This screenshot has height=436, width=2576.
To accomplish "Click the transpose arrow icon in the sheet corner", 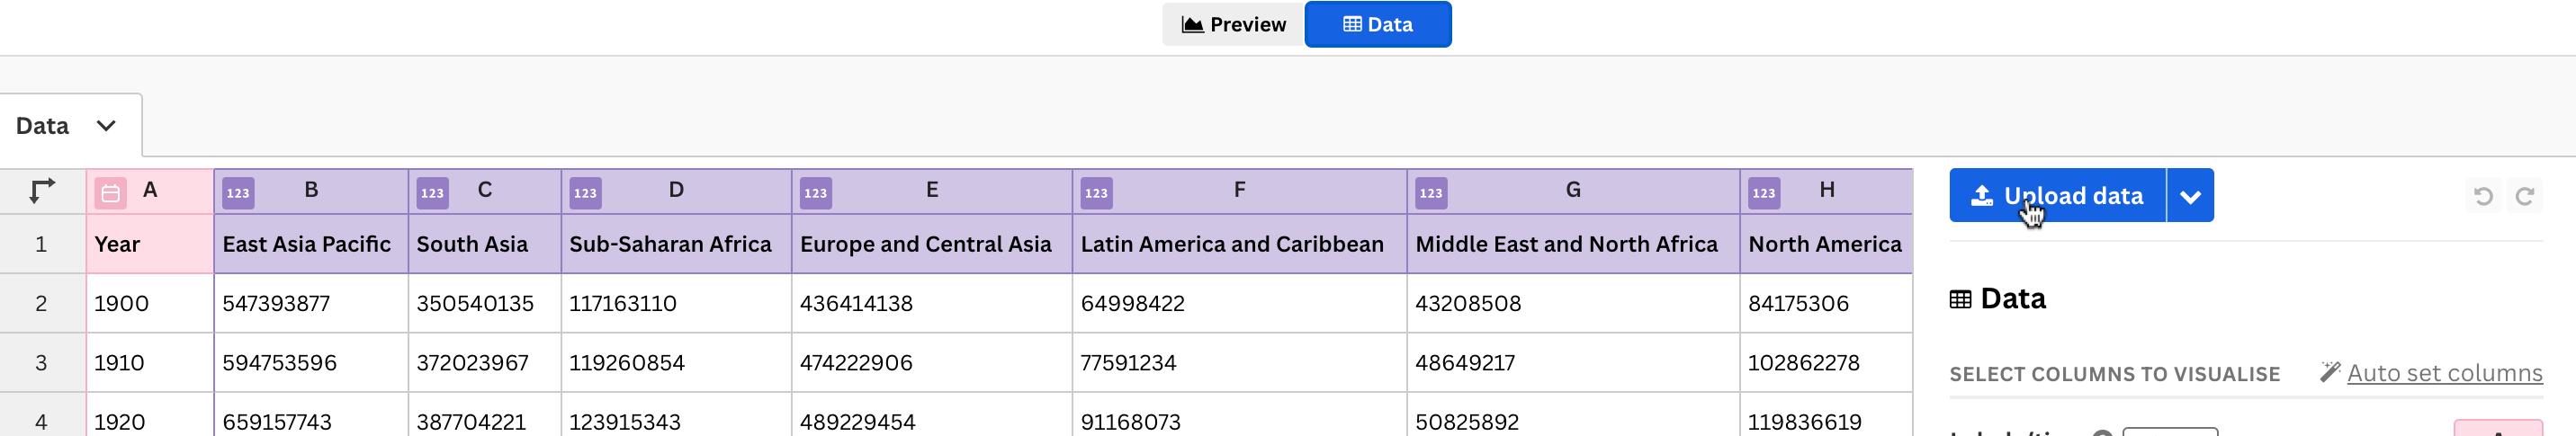I will [42, 190].
